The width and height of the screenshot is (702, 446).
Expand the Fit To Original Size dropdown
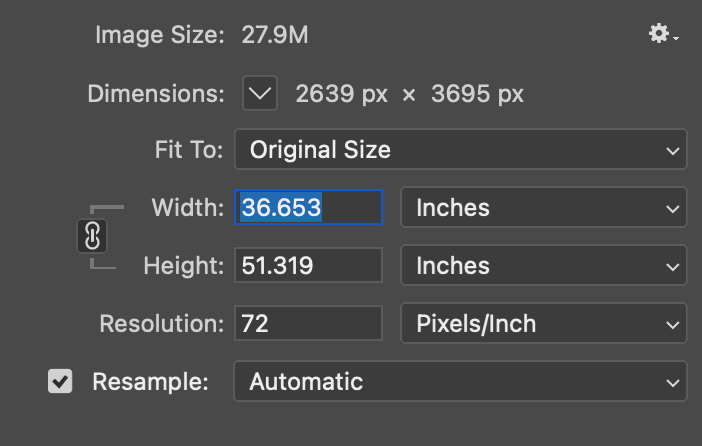point(460,151)
